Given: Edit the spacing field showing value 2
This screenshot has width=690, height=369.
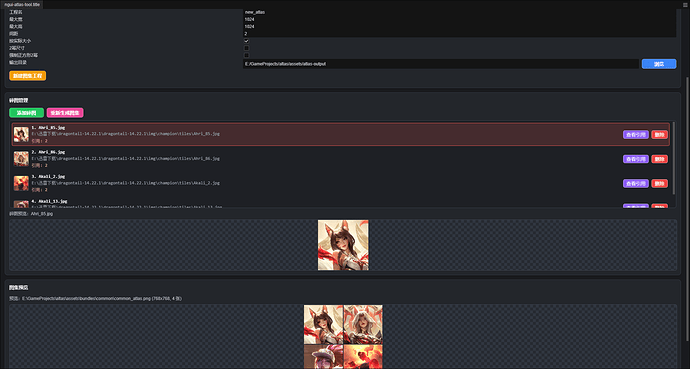Looking at the screenshot, I should tap(459, 33).
